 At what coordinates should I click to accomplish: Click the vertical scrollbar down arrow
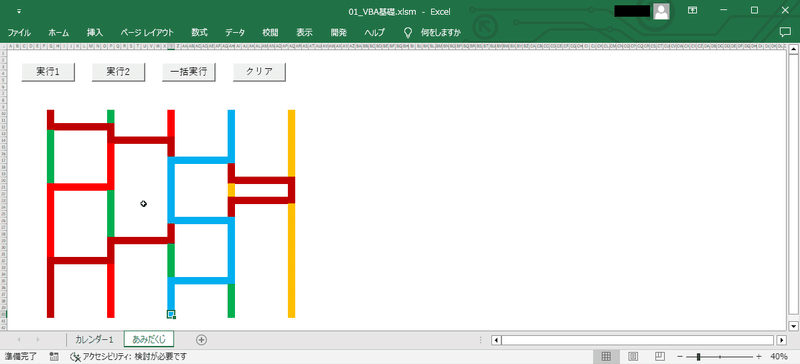[x=793, y=325]
